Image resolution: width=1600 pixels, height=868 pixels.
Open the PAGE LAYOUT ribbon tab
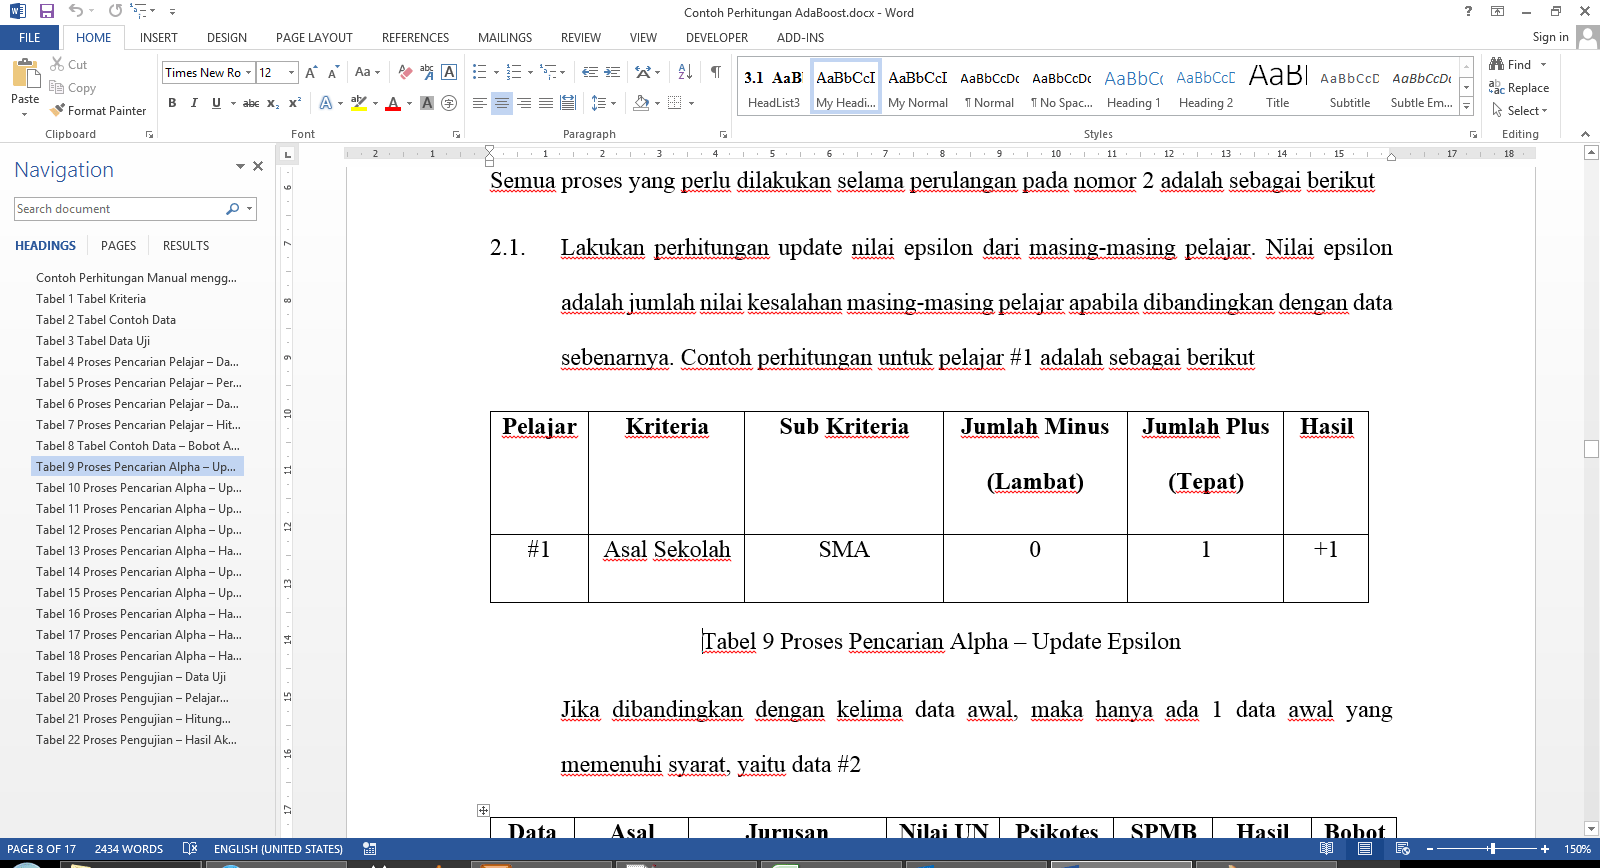point(314,38)
